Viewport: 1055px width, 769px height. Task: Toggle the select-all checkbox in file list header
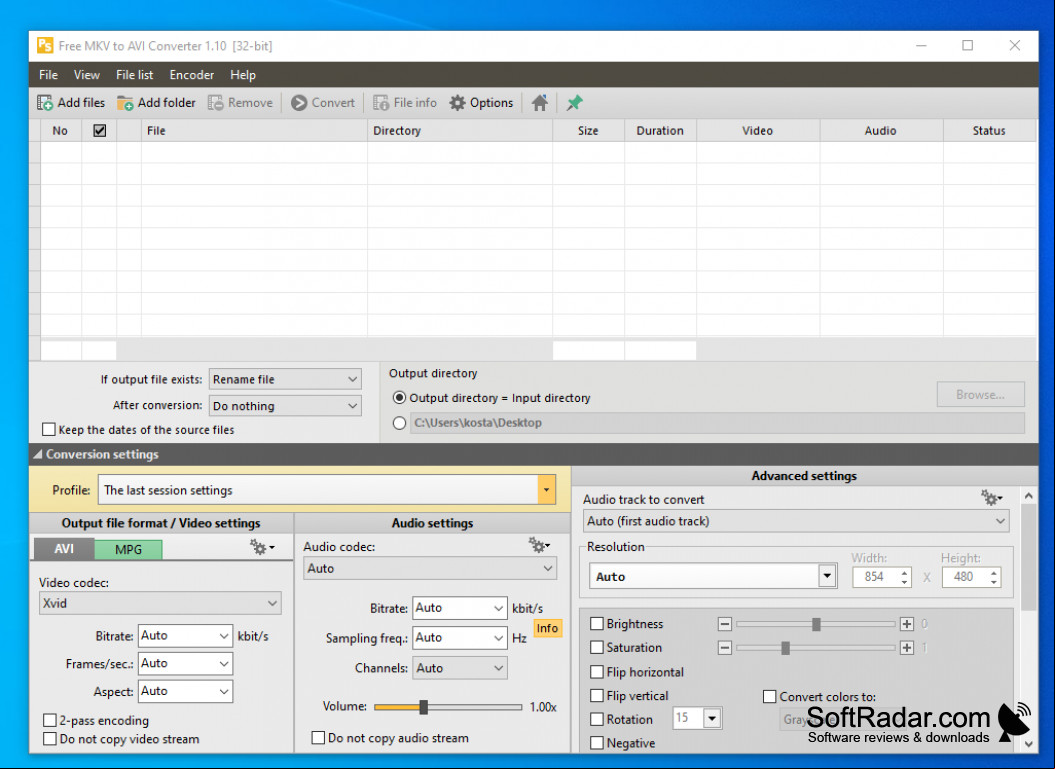click(100, 131)
